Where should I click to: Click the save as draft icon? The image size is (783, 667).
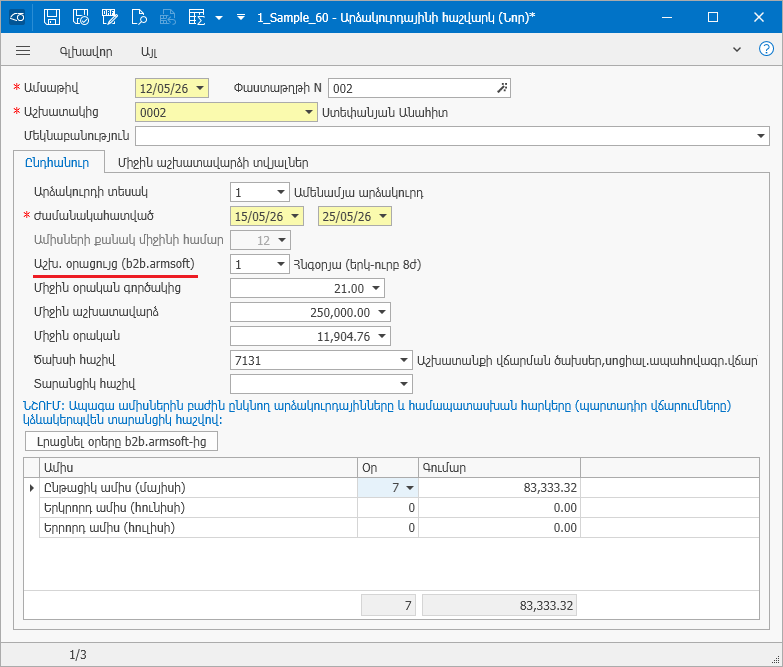(x=109, y=17)
